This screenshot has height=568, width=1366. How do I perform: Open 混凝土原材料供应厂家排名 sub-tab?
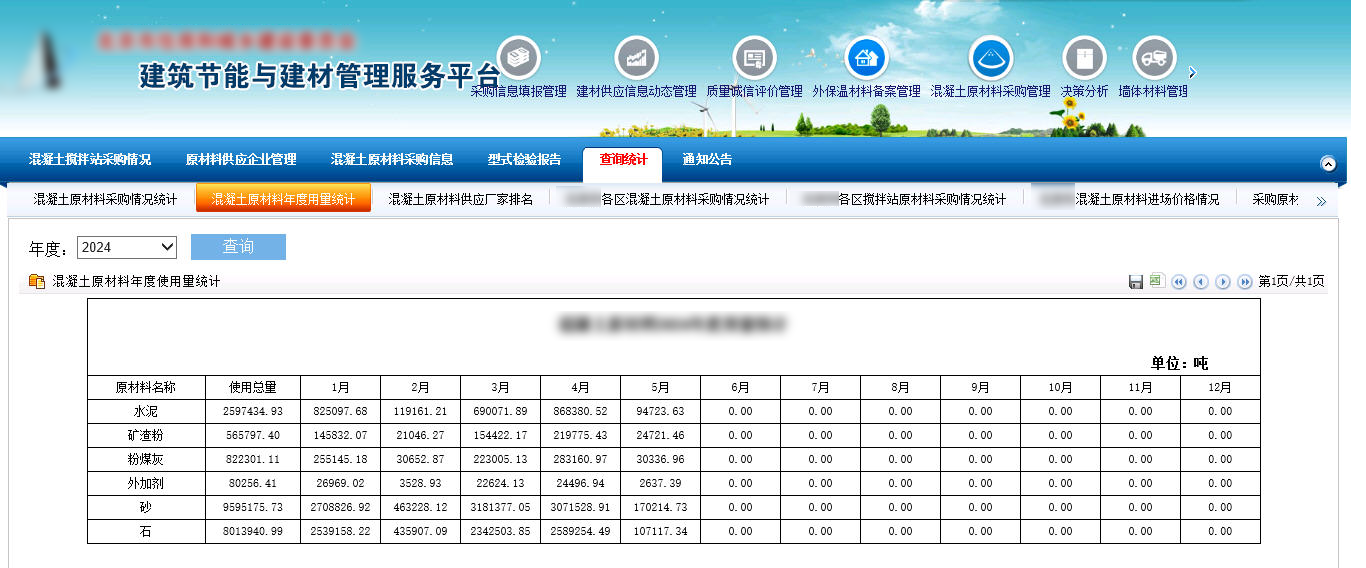click(x=461, y=199)
